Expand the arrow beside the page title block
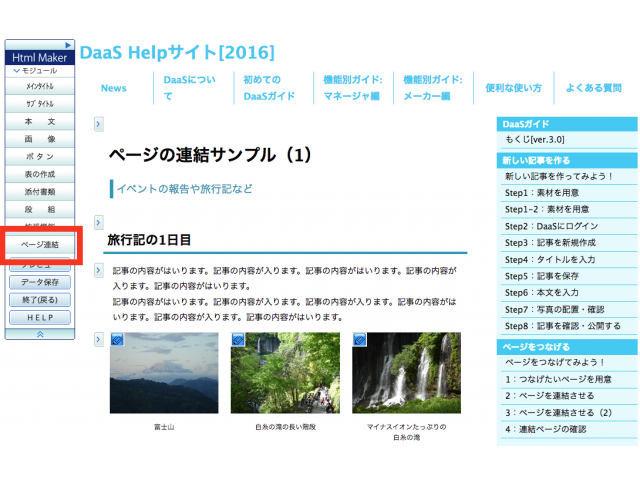 (x=99, y=124)
